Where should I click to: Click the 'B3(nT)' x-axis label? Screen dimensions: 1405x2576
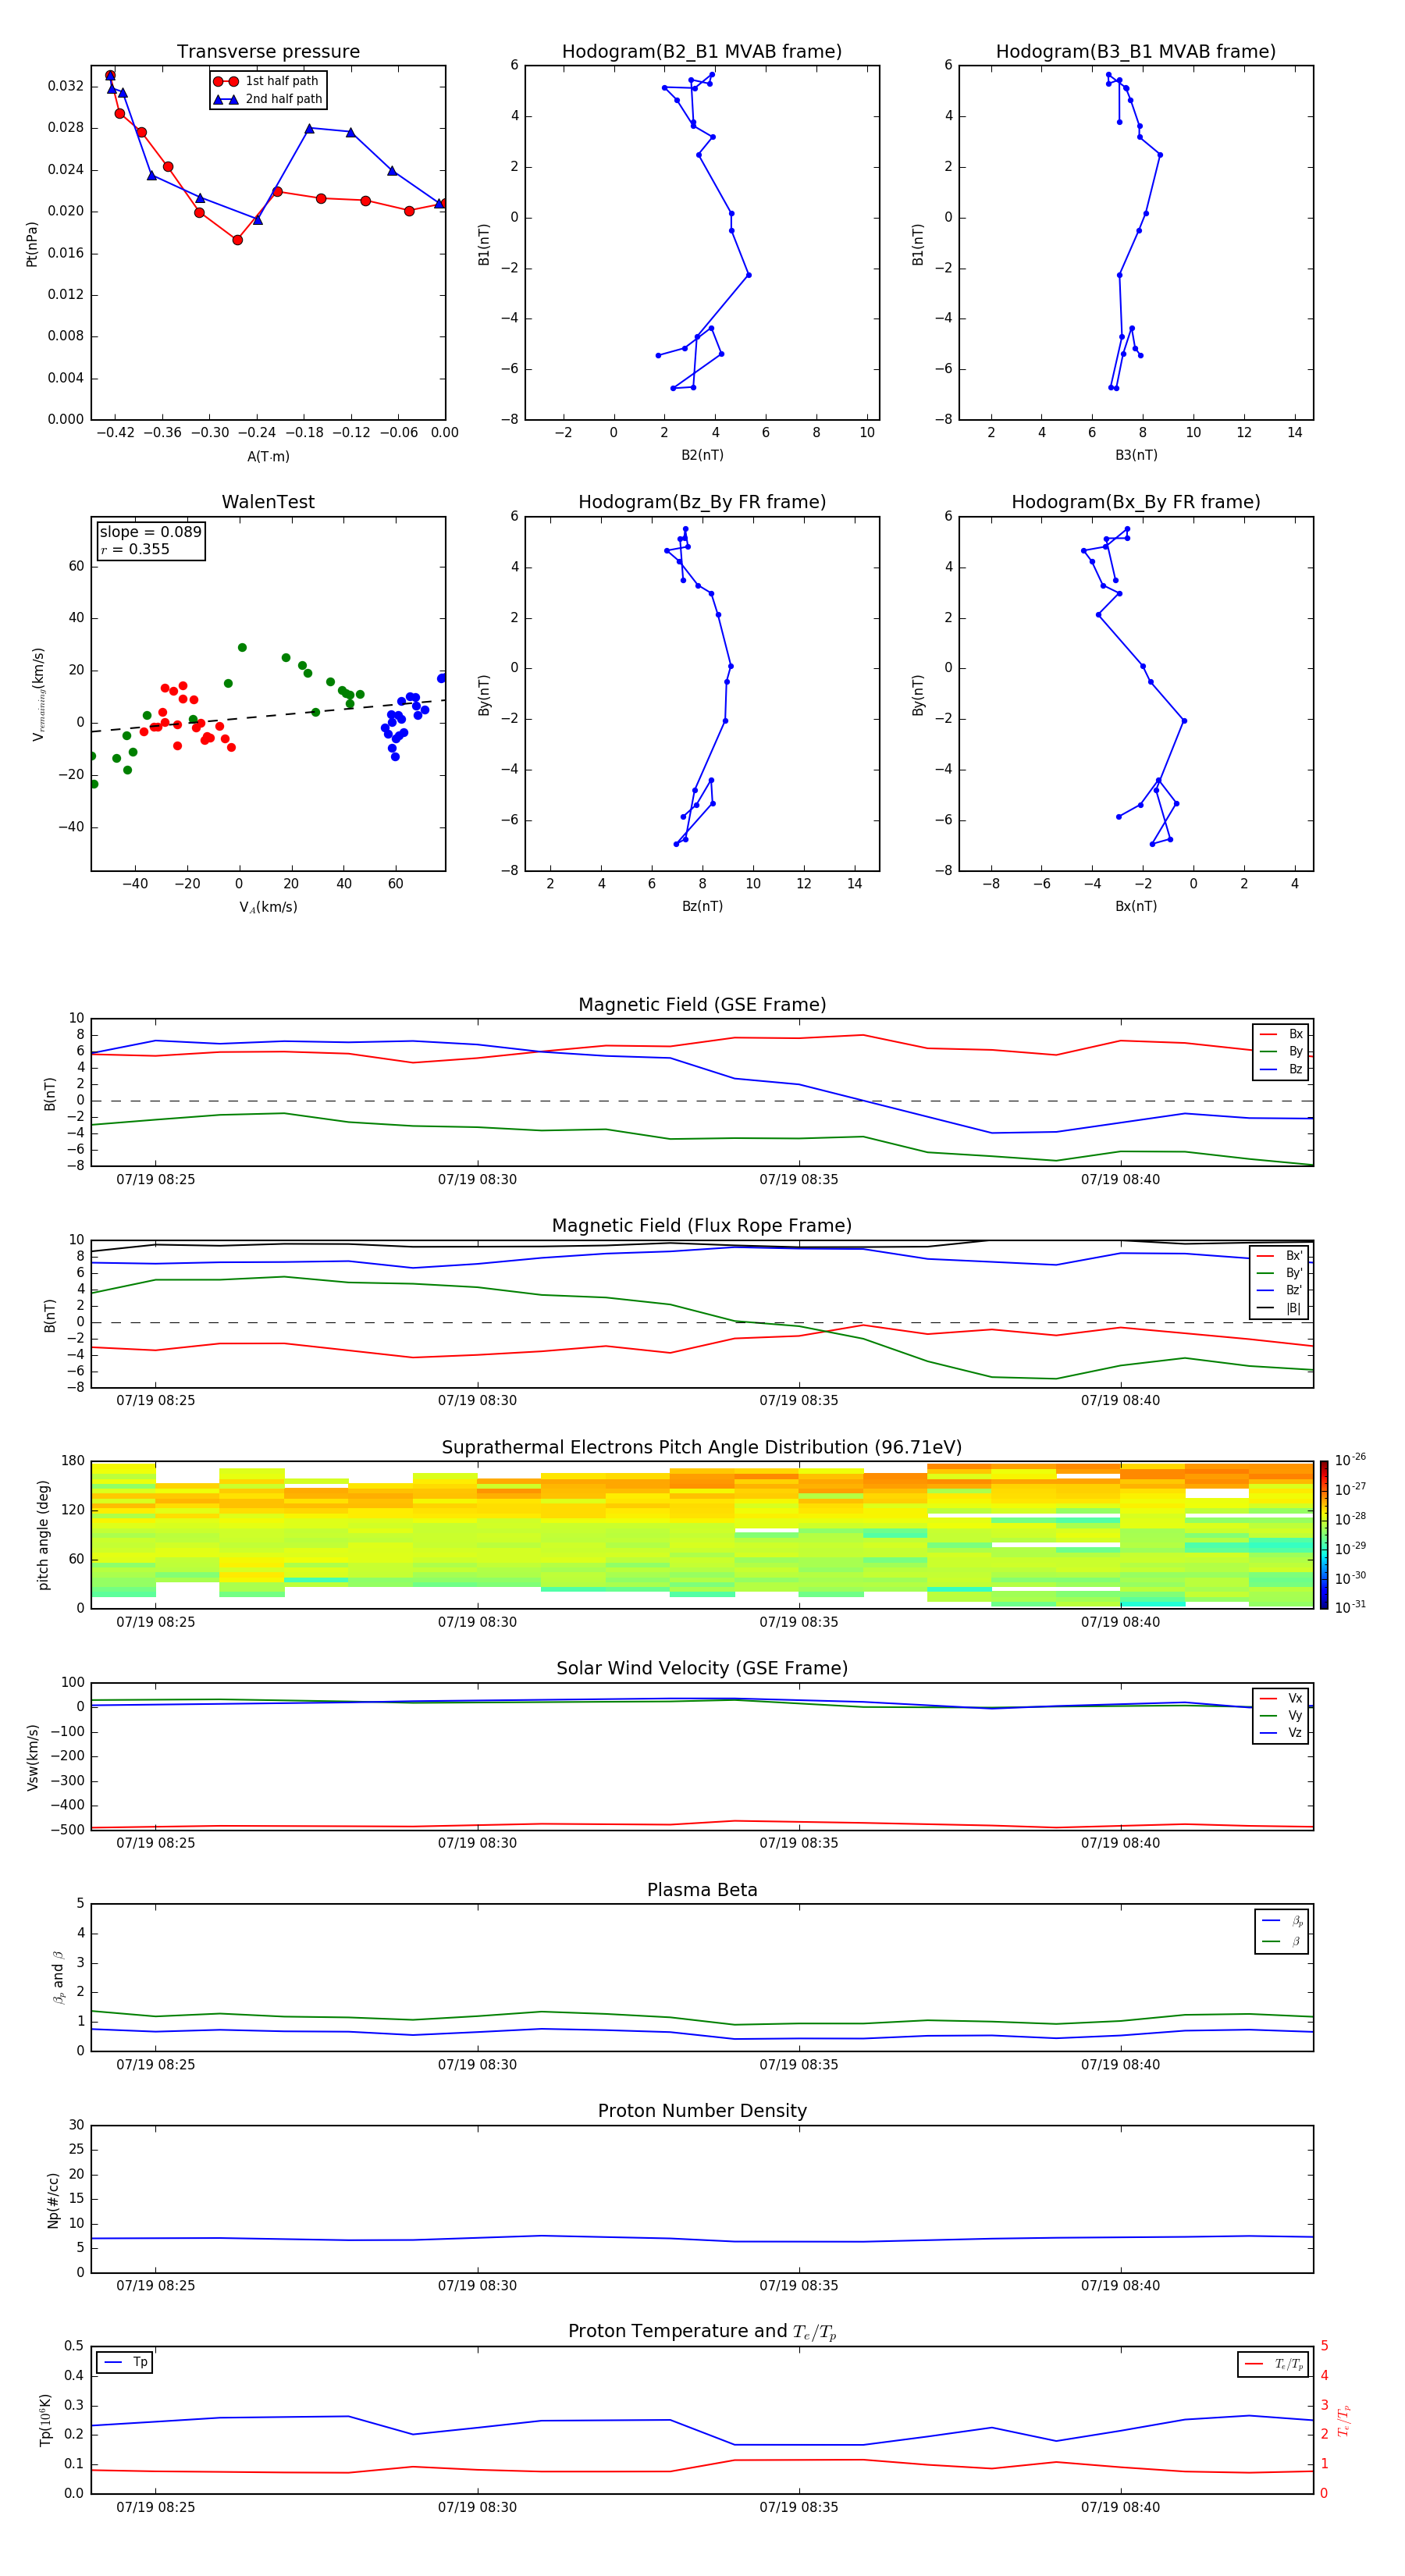pyautogui.click(x=1136, y=455)
